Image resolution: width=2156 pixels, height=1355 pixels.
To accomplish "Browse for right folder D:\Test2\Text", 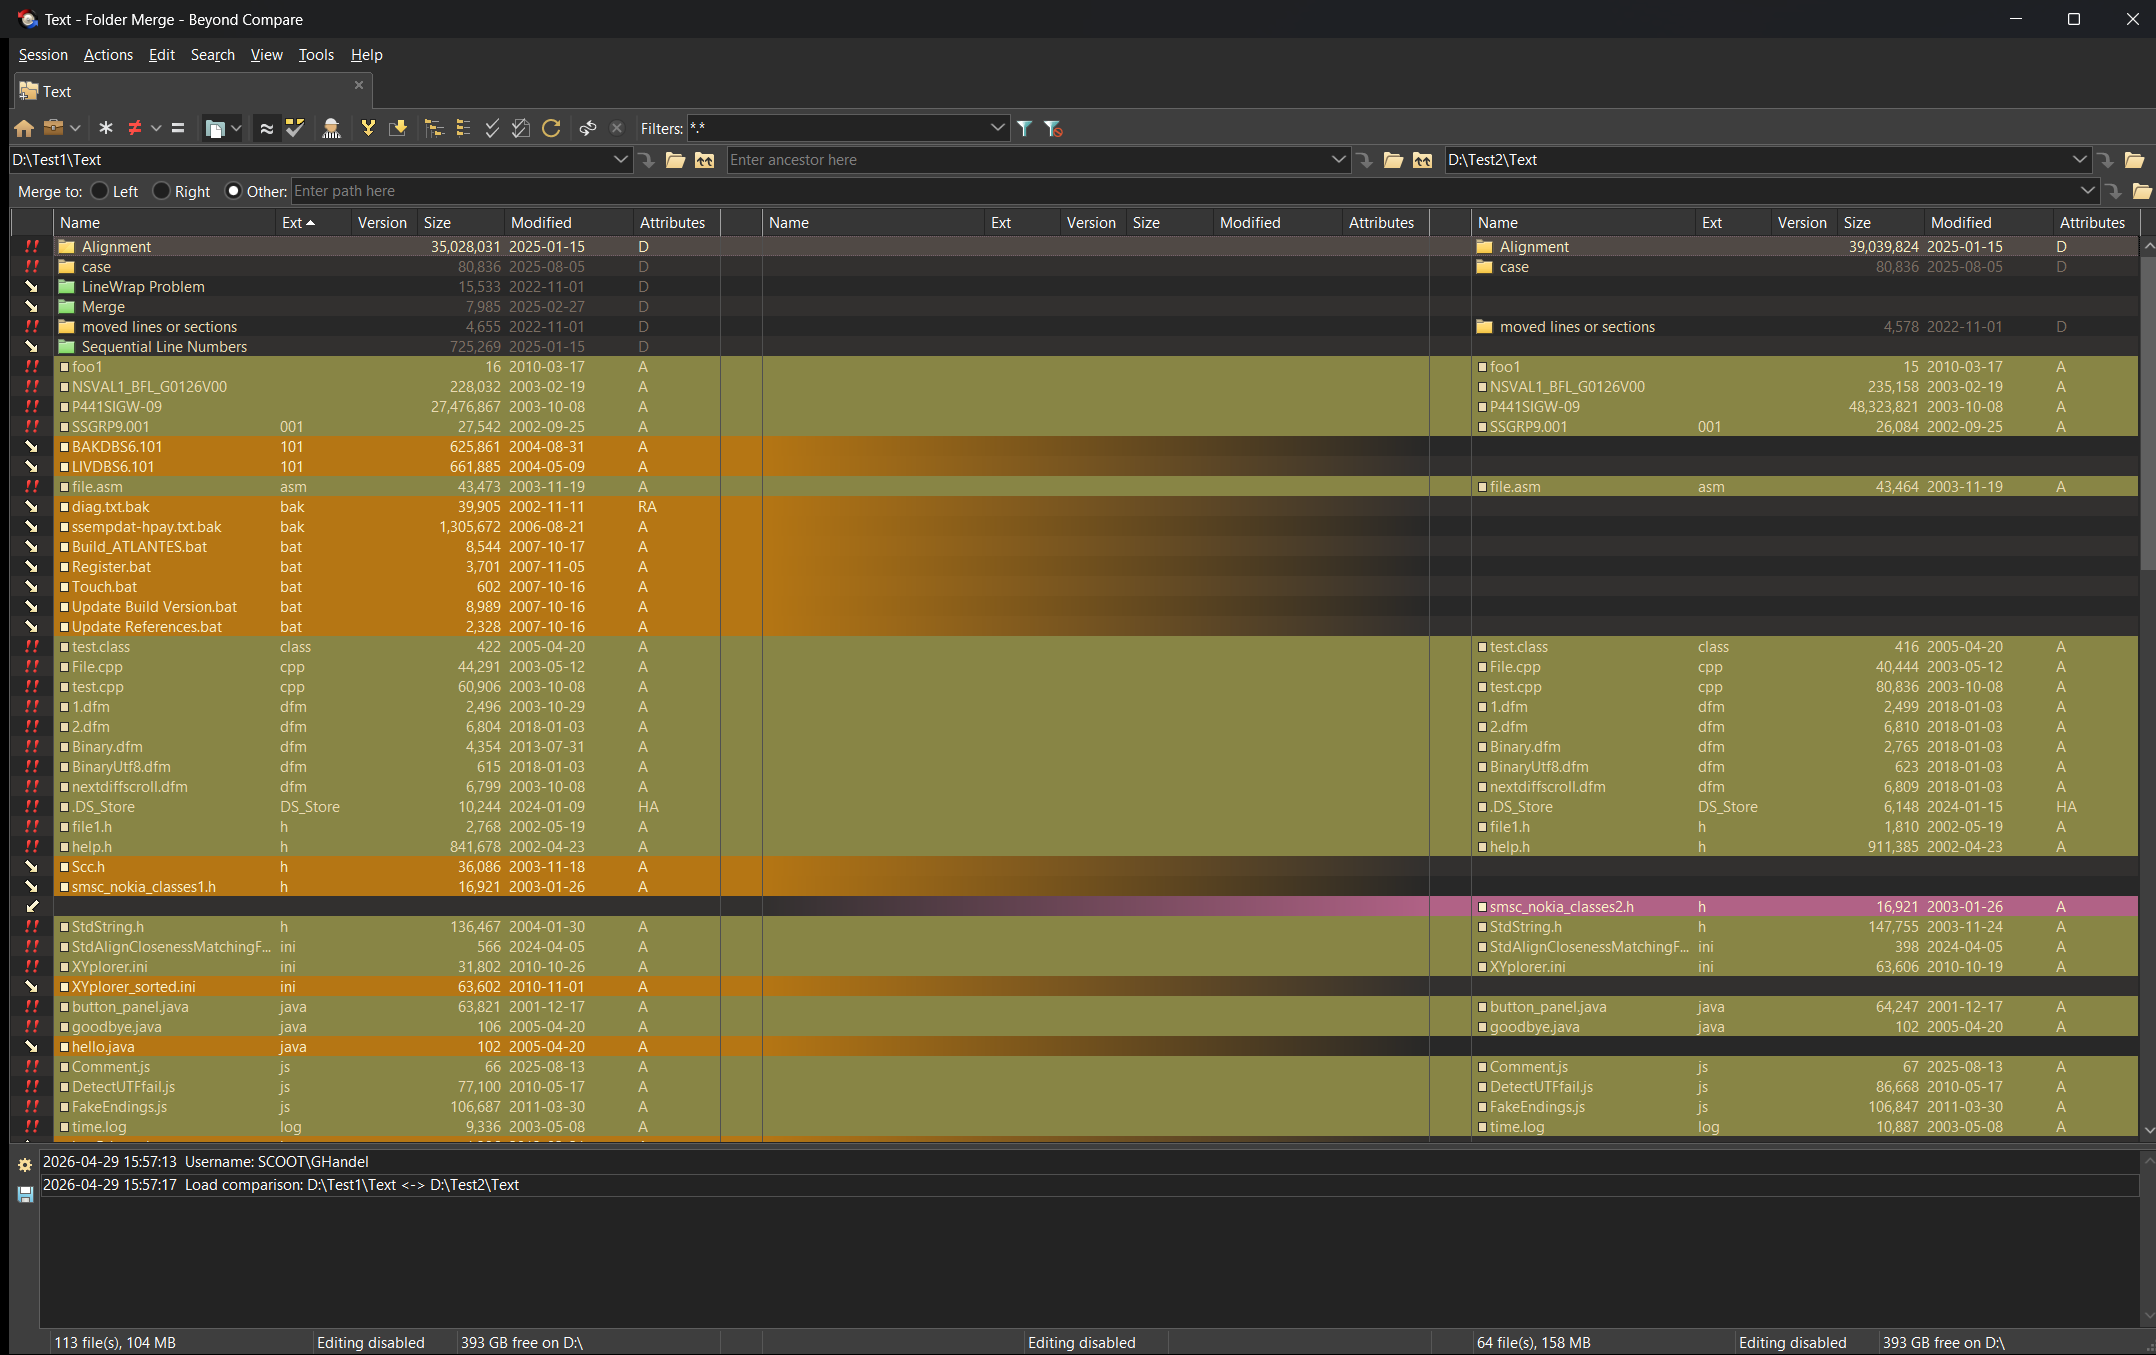I will [x=2135, y=160].
